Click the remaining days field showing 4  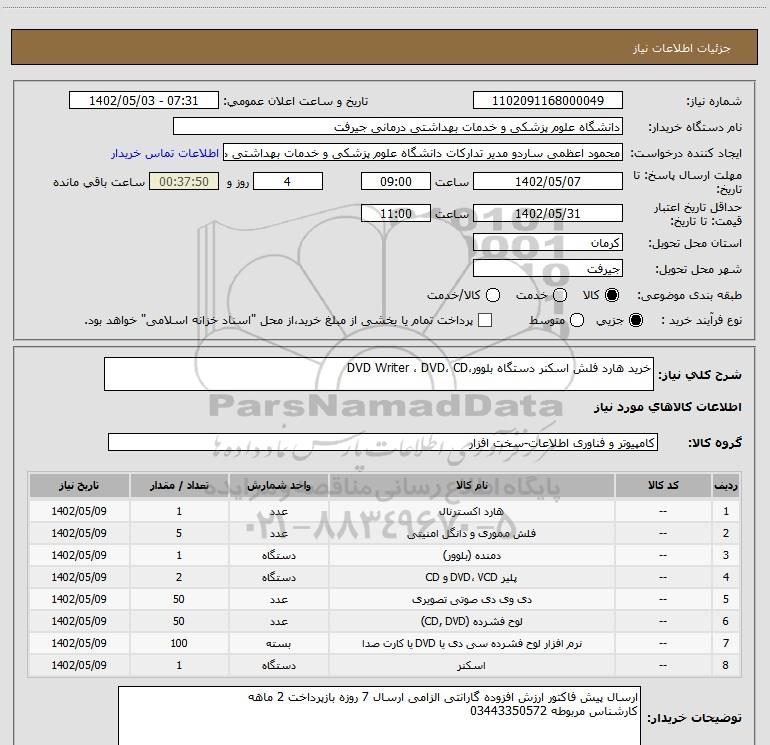(287, 181)
